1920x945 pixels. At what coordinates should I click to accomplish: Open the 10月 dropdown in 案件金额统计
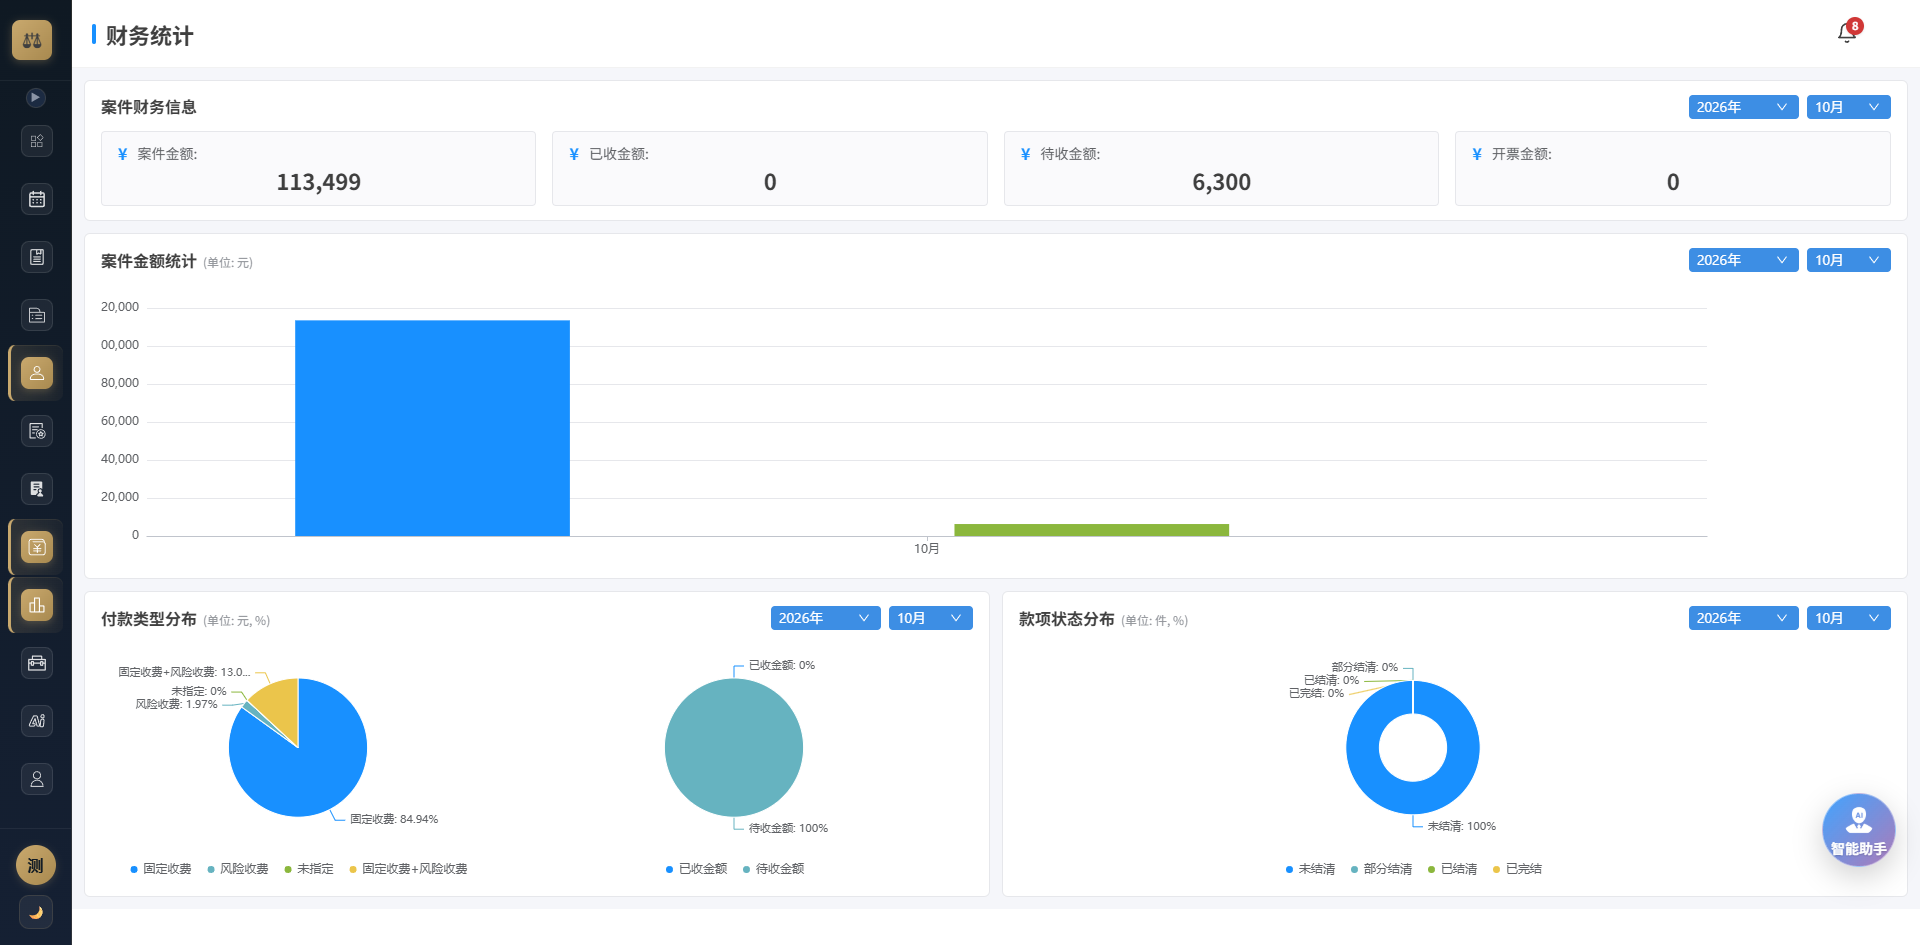(x=1848, y=260)
